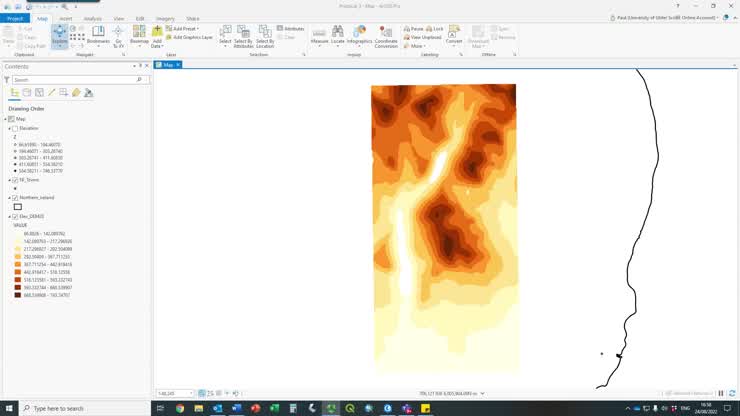This screenshot has height=416, width=740.
Task: Open the Bookmarks gallery
Action: (98, 36)
